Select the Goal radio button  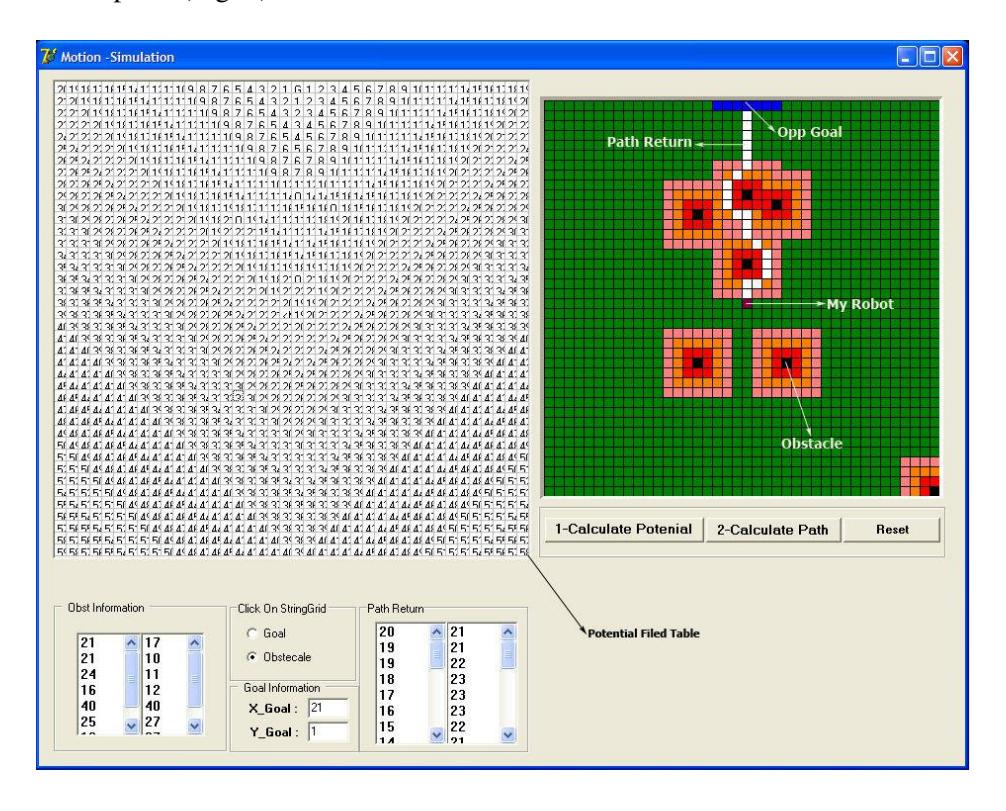[x=252, y=633]
